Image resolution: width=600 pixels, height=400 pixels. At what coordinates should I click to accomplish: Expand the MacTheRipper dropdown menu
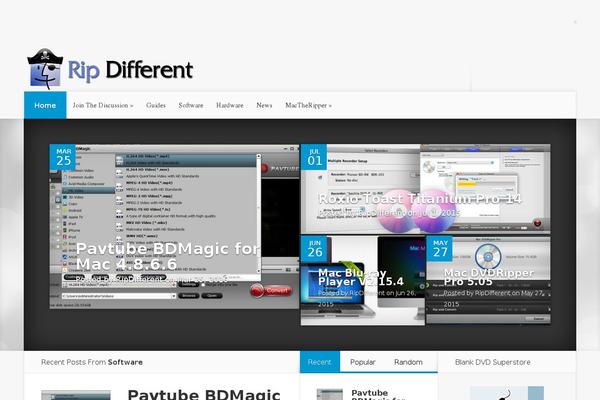[308, 105]
